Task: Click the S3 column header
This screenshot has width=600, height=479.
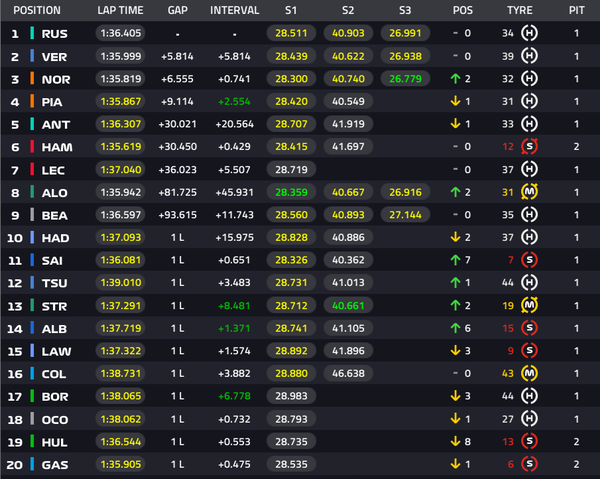Action: coord(405,10)
